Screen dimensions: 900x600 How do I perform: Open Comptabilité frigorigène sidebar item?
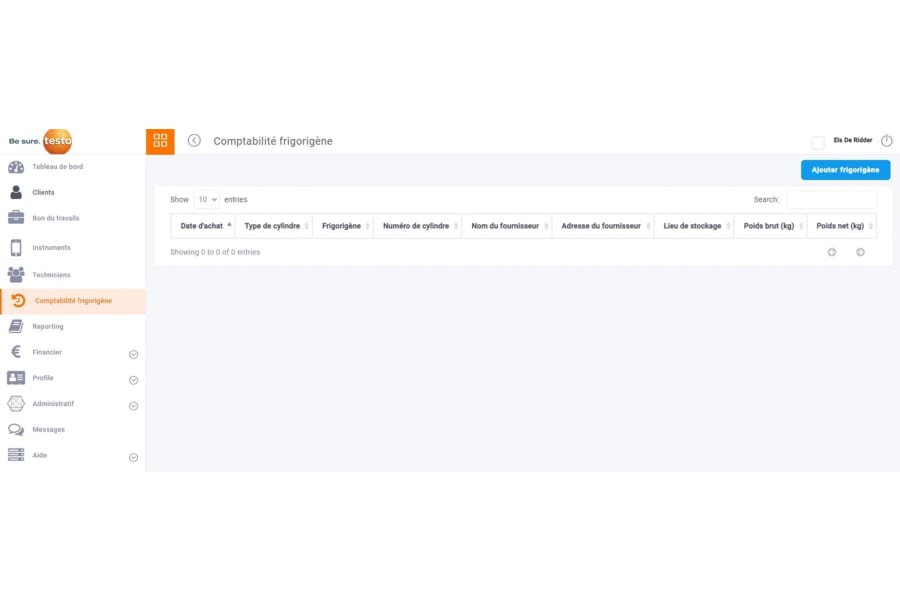coord(73,301)
